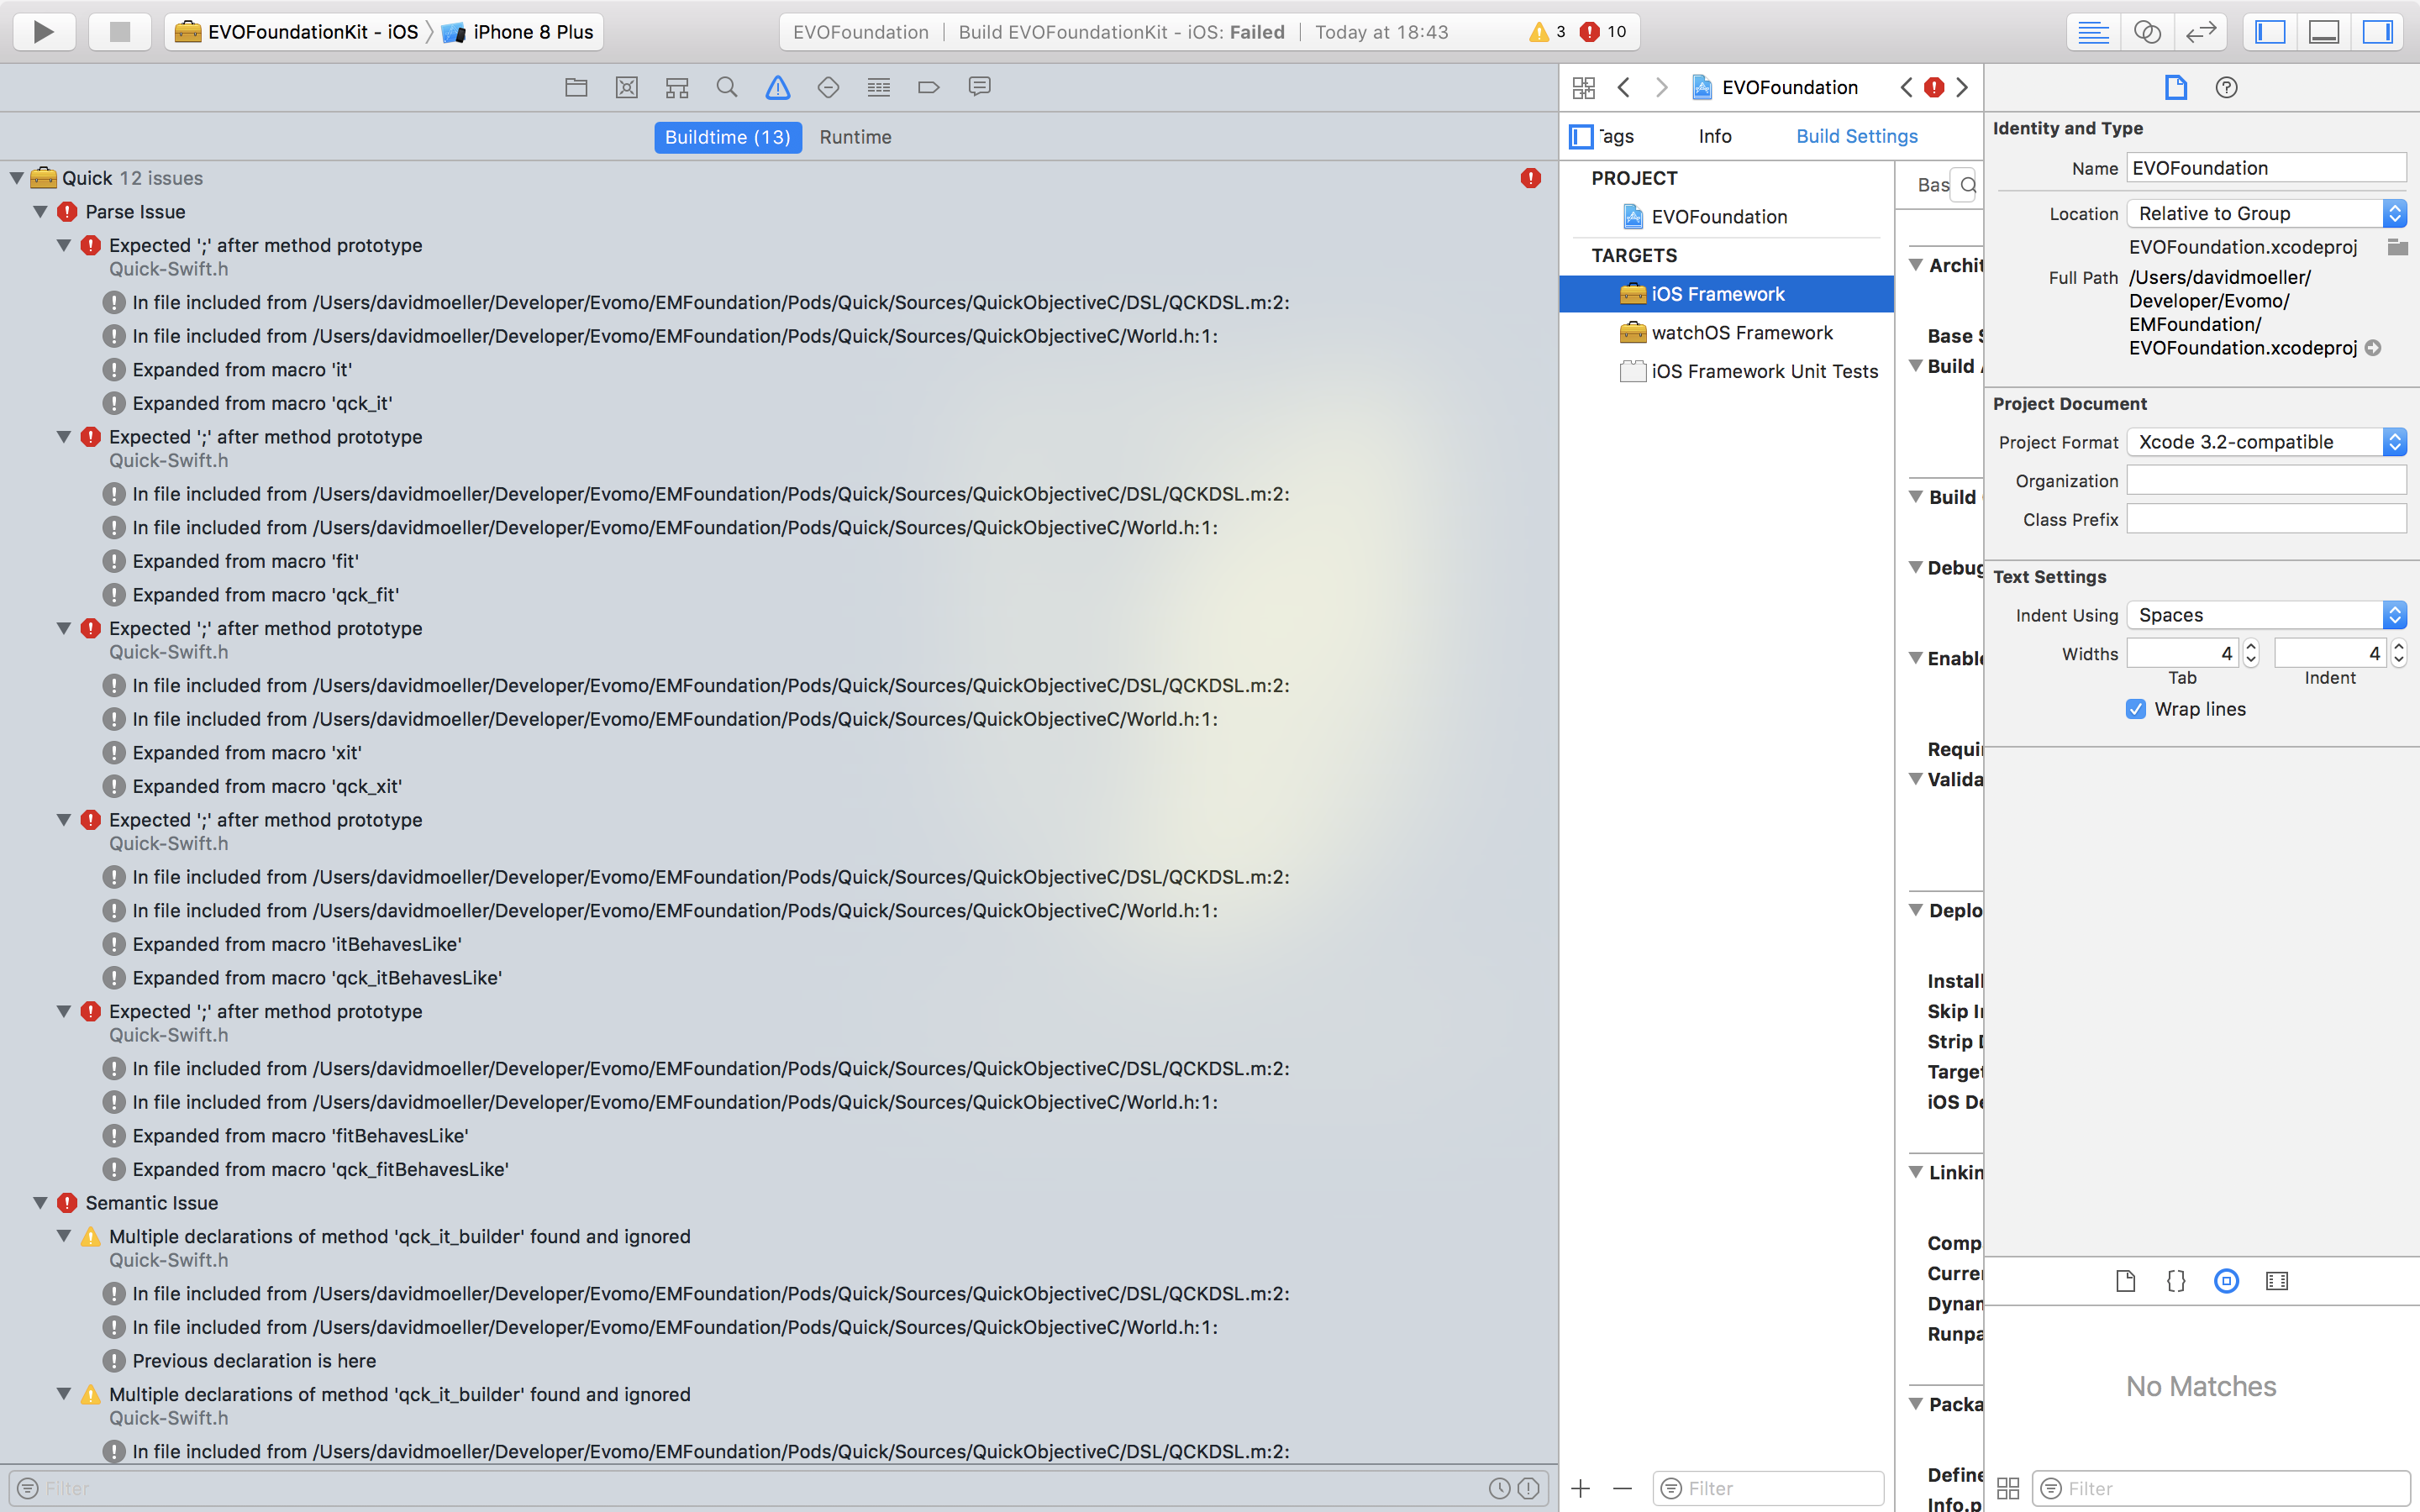Show the File inspector
Viewport: 2420px width, 1512px height.
pyautogui.click(x=2176, y=87)
